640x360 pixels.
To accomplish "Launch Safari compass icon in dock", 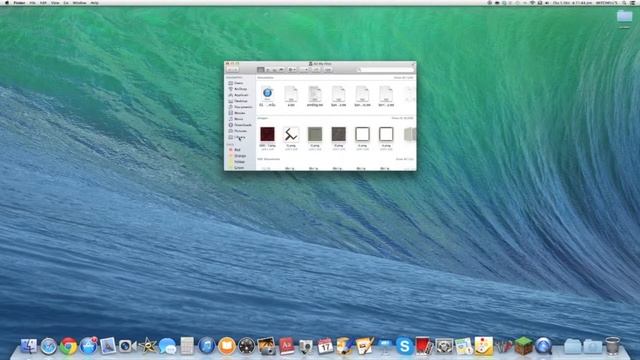I will pyautogui.click(x=48, y=347).
